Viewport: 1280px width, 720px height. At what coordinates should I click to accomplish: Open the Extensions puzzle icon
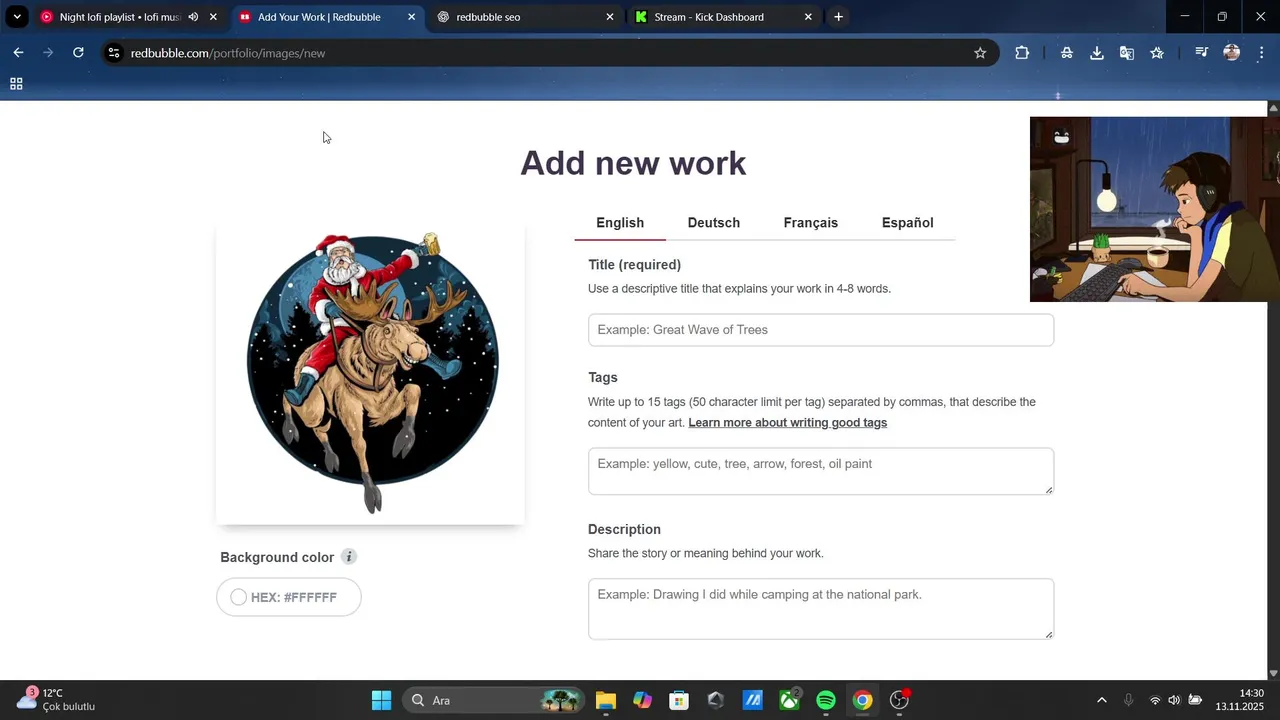click(x=1022, y=53)
